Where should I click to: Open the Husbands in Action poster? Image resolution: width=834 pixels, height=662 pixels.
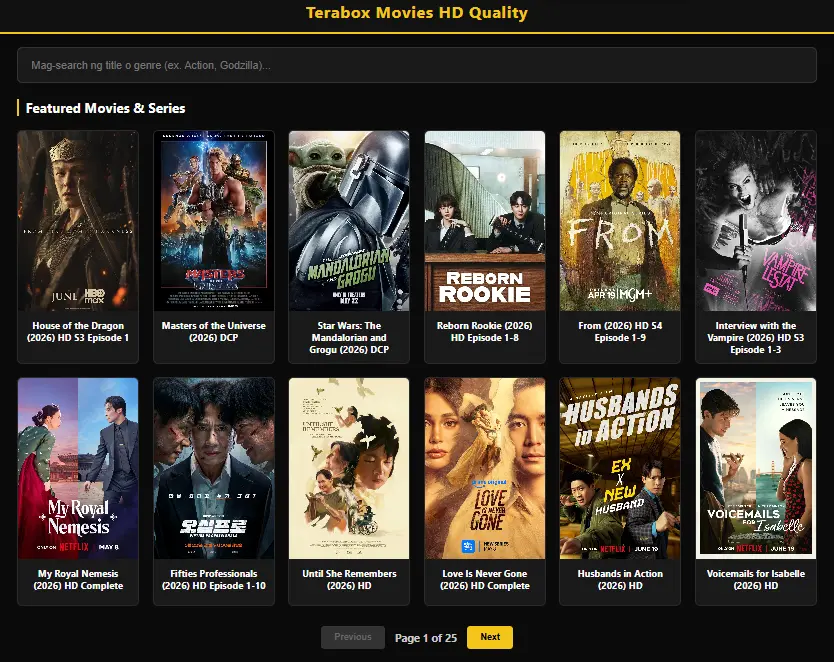[x=620, y=468]
